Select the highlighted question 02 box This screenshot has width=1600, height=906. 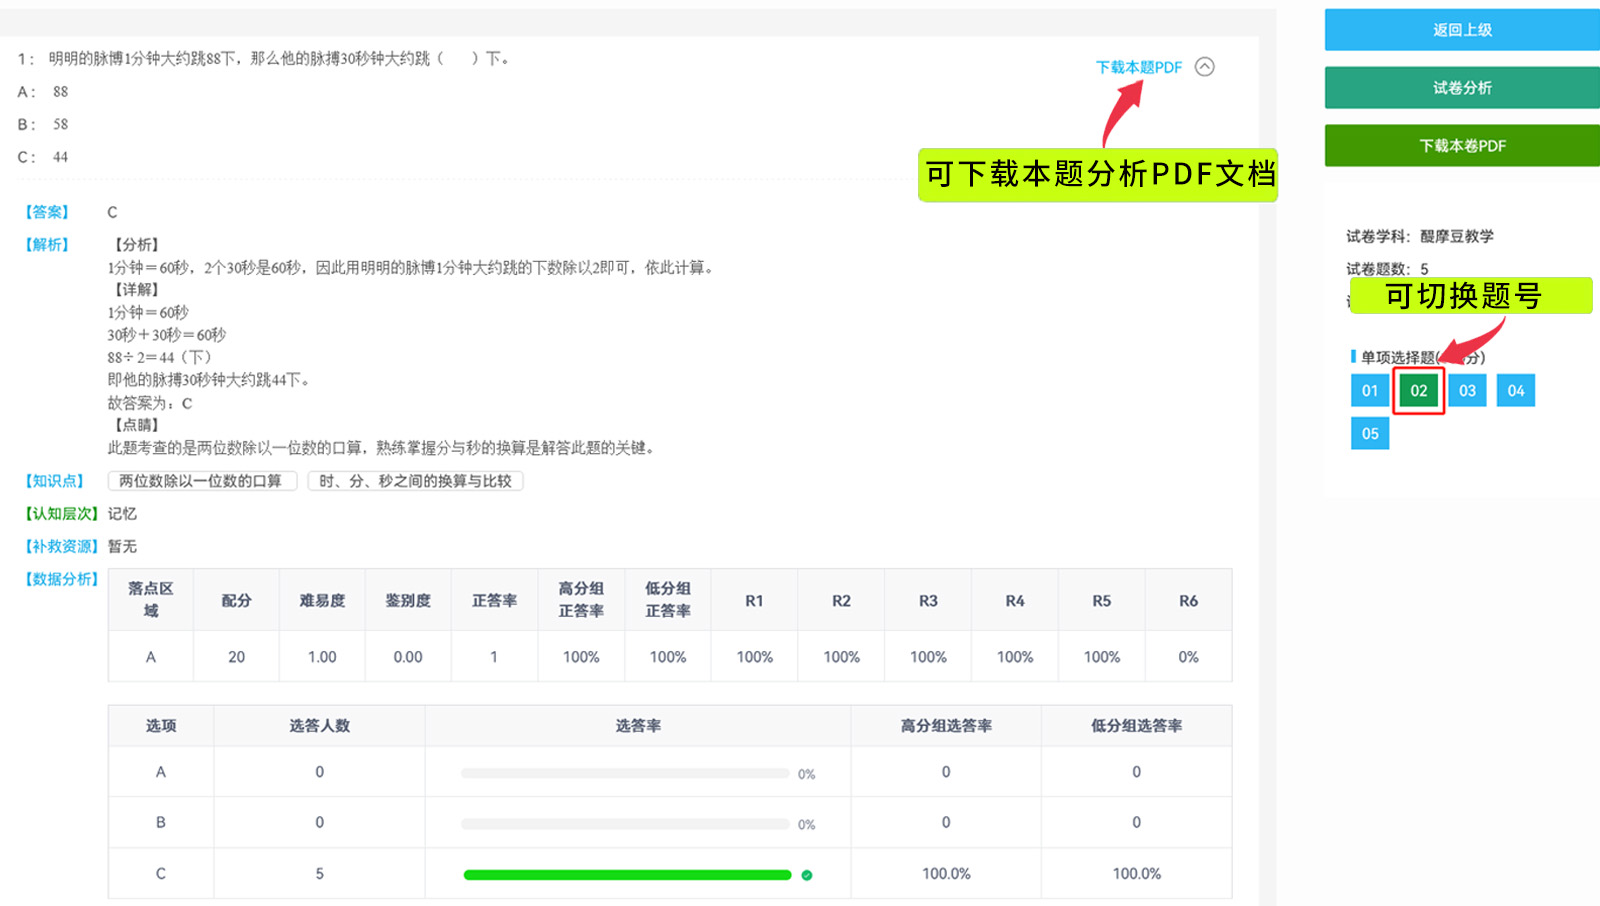(1418, 391)
